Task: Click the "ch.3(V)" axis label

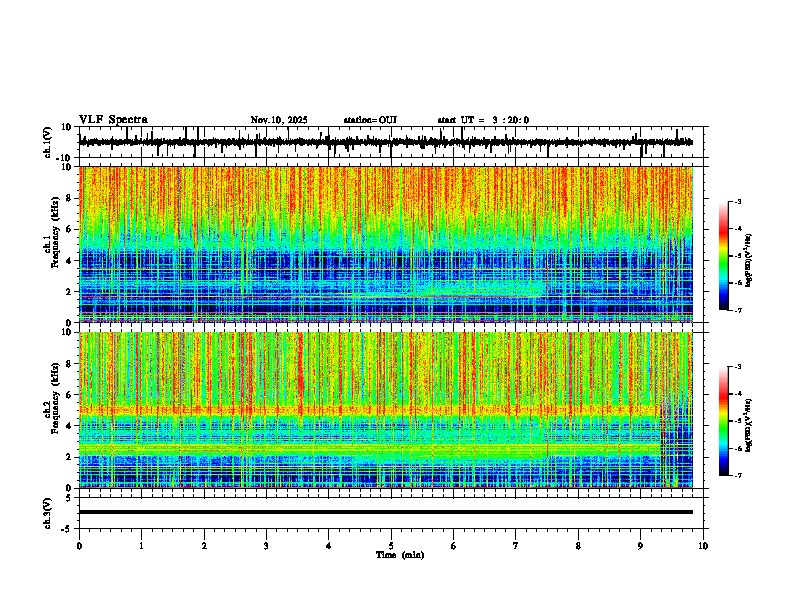Action: 48,513
